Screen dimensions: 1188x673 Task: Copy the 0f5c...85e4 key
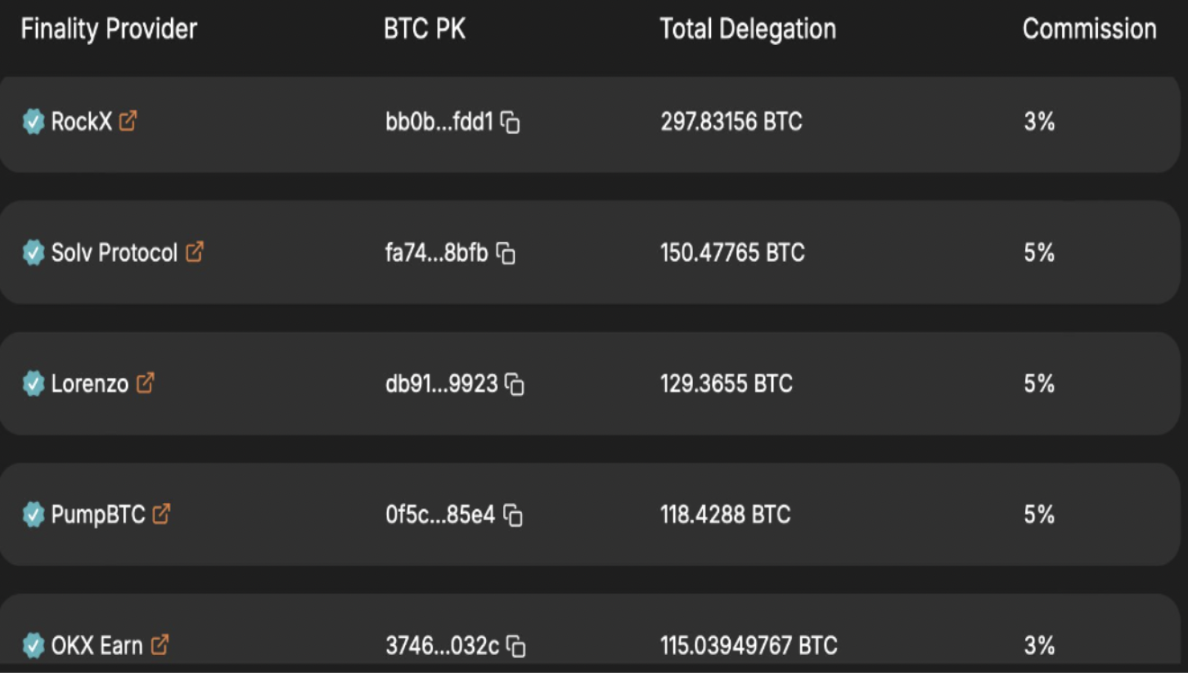[x=514, y=515]
